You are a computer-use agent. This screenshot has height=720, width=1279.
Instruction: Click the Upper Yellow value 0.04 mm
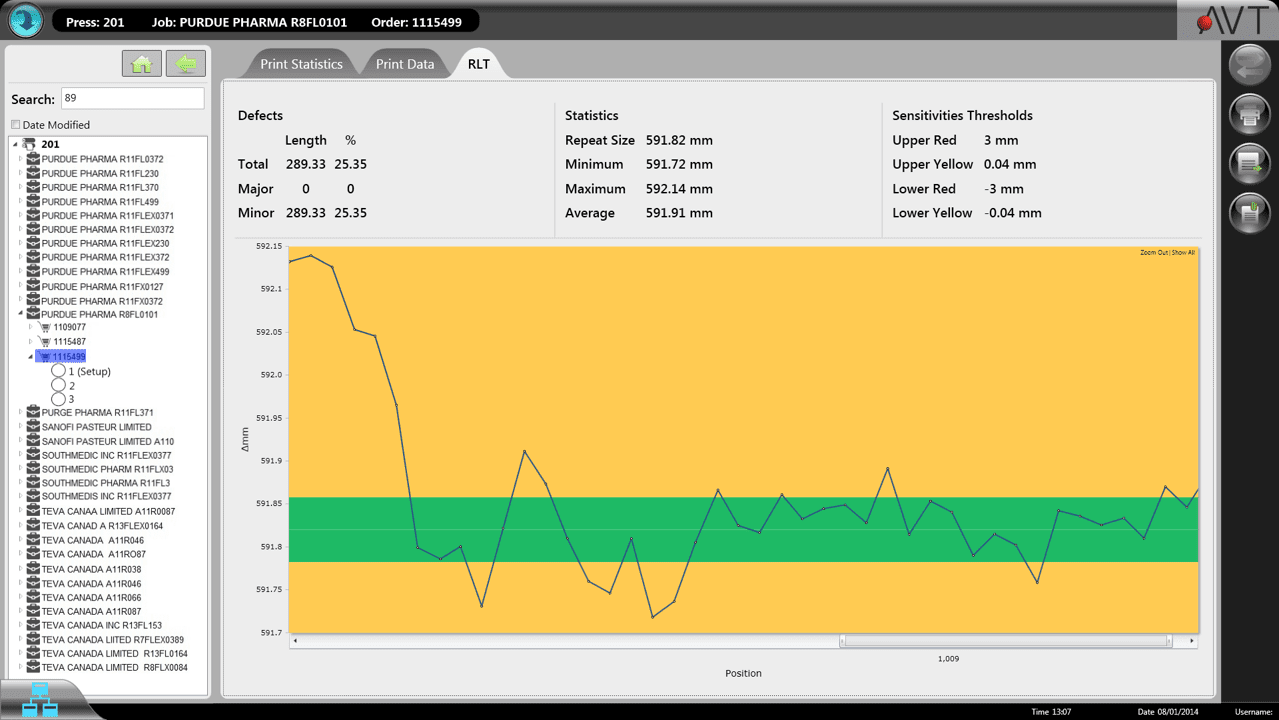[1010, 164]
